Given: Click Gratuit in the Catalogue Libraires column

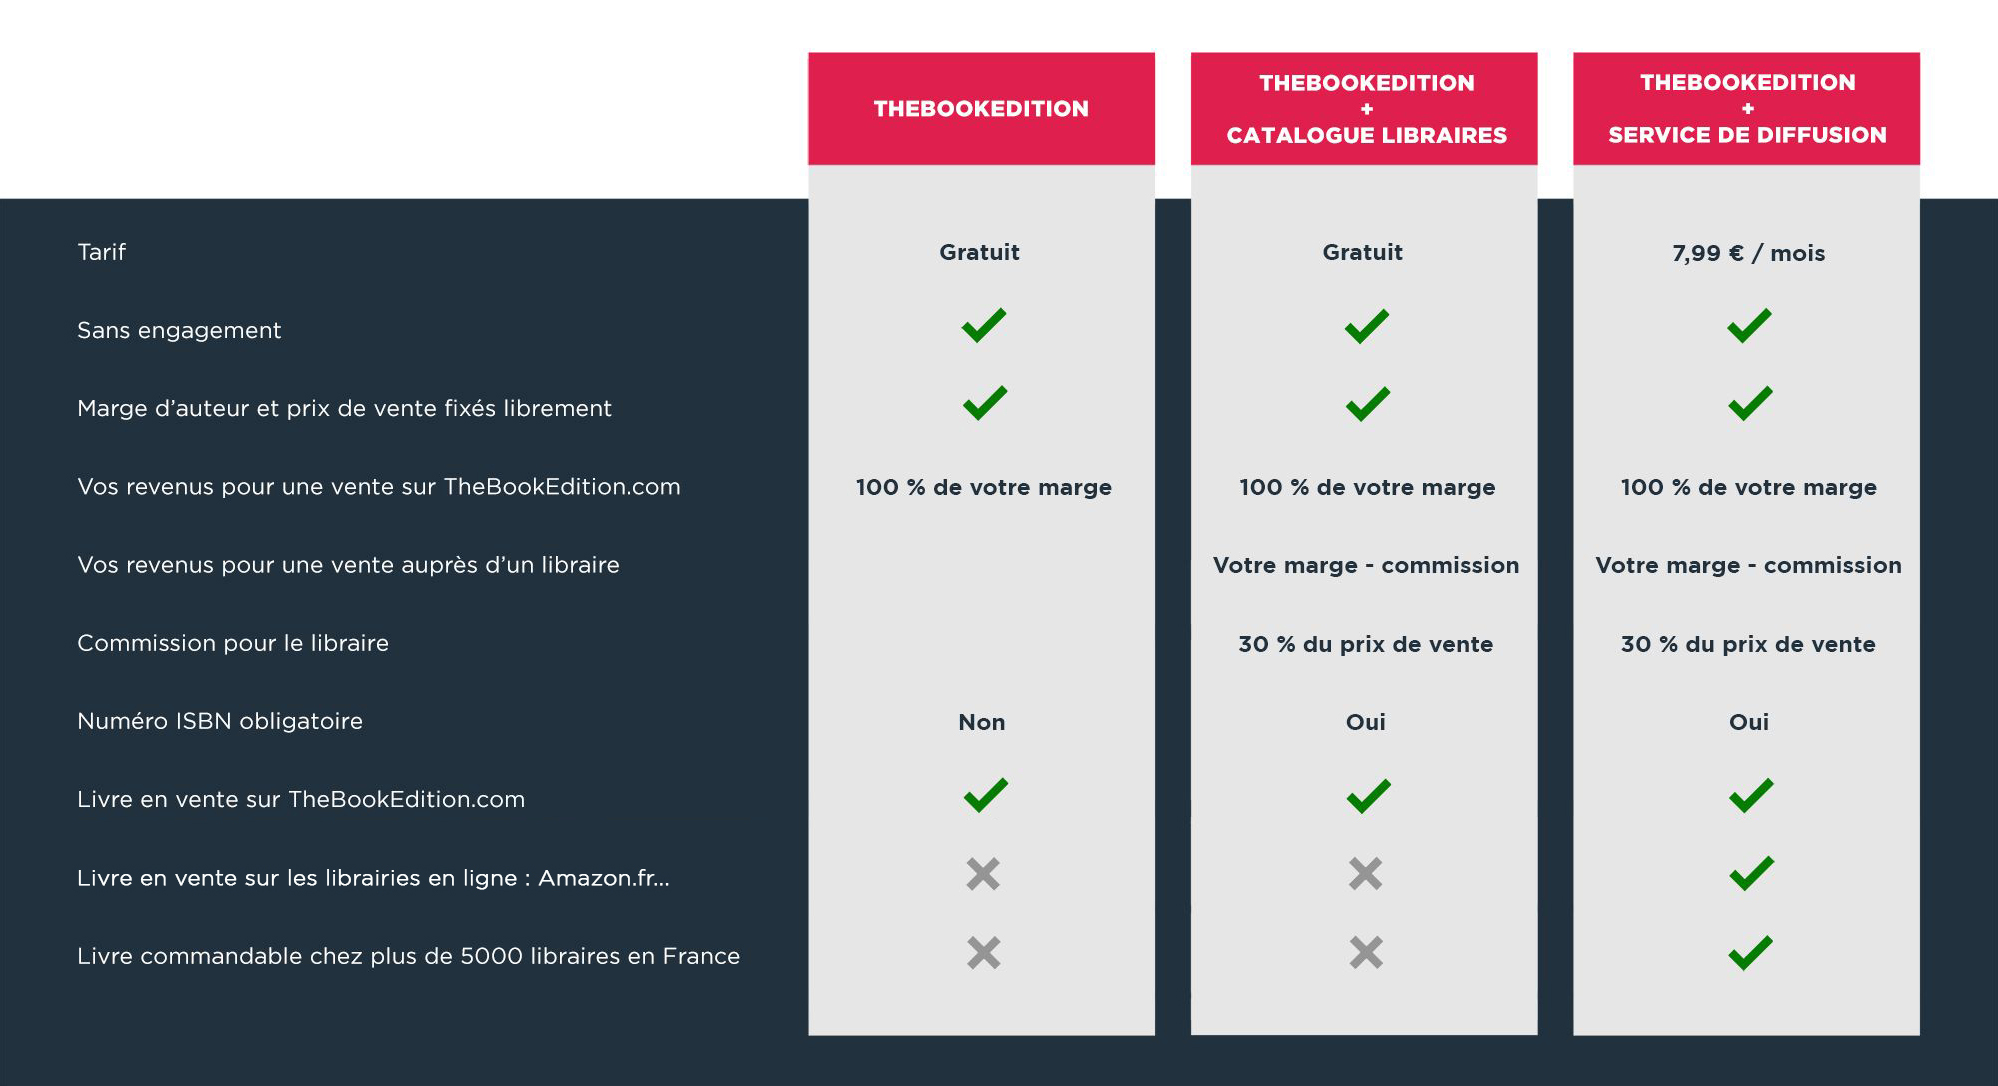Looking at the screenshot, I should click(x=1362, y=252).
